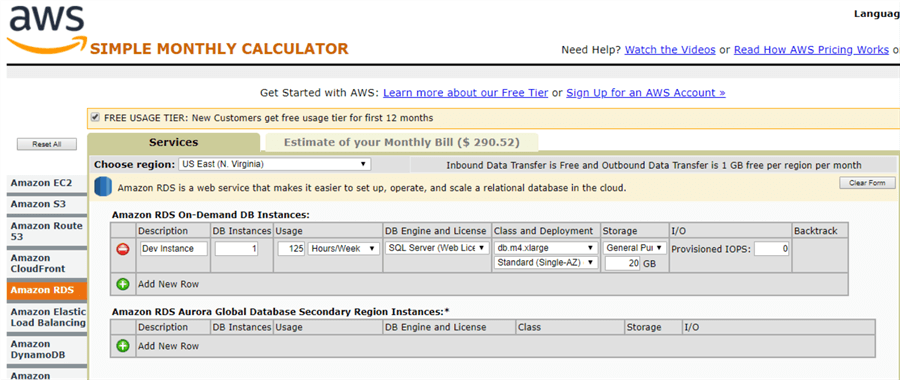Screen dimensions: 900x380
Task: Open the Estimate of your Monthly Bill tab
Action: tap(401, 142)
